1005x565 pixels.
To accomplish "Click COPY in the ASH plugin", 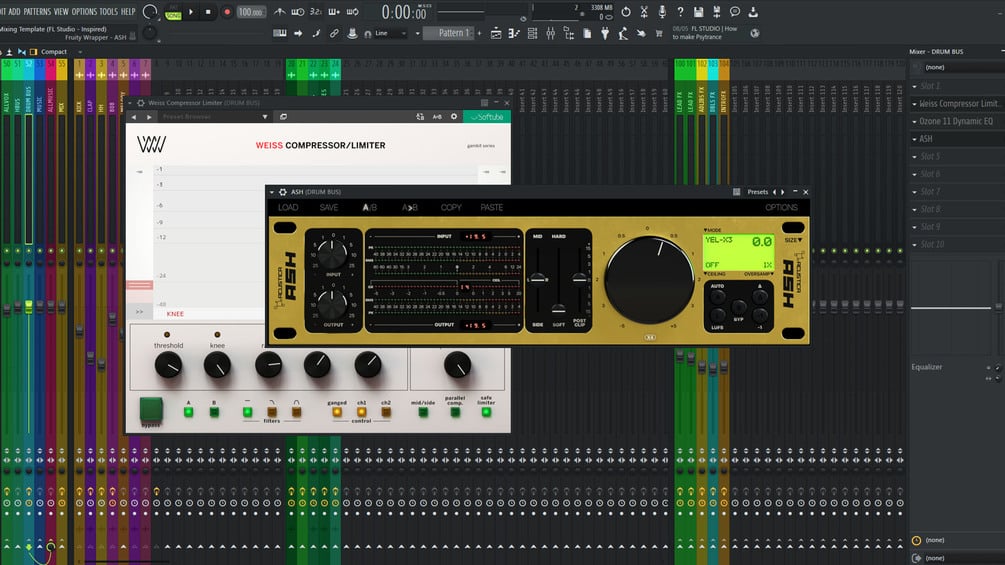I will coord(451,208).
